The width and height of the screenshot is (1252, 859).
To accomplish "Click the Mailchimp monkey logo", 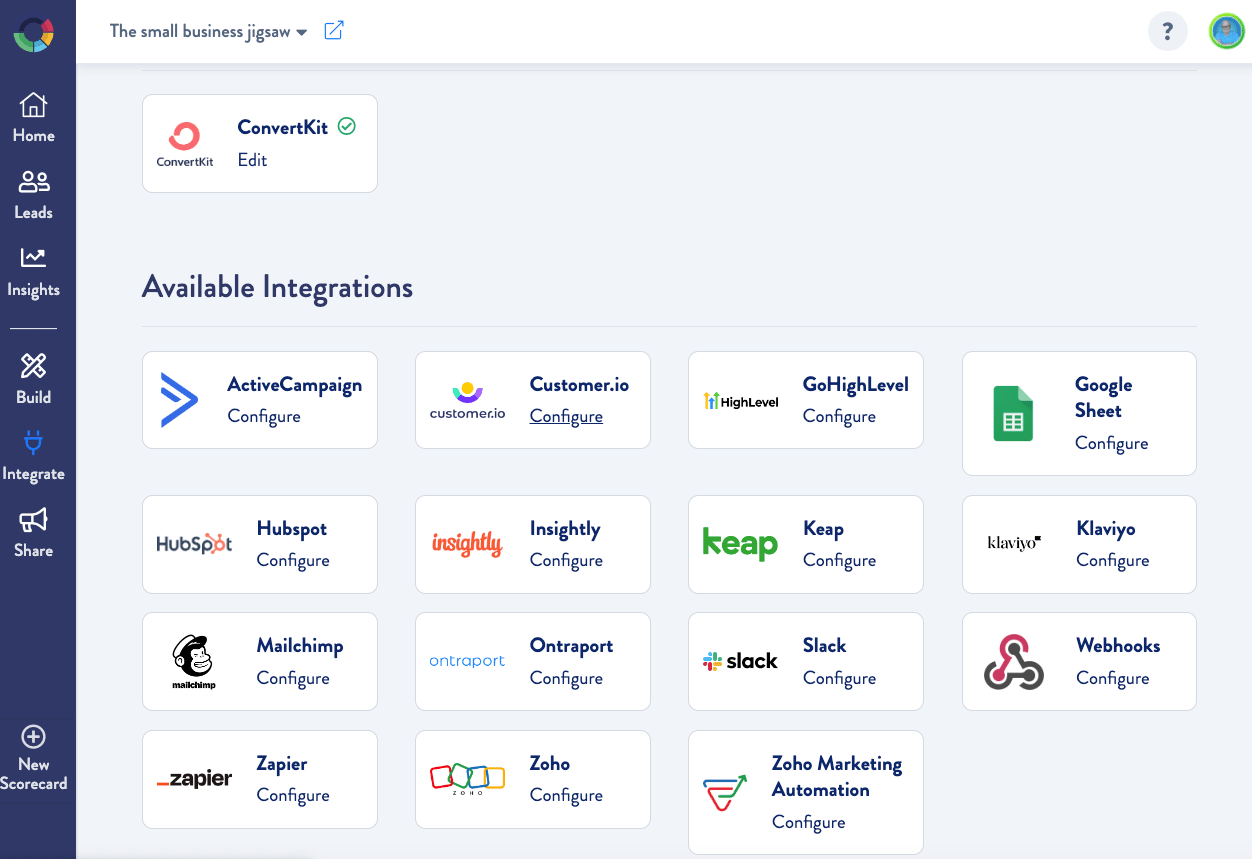I will (194, 661).
